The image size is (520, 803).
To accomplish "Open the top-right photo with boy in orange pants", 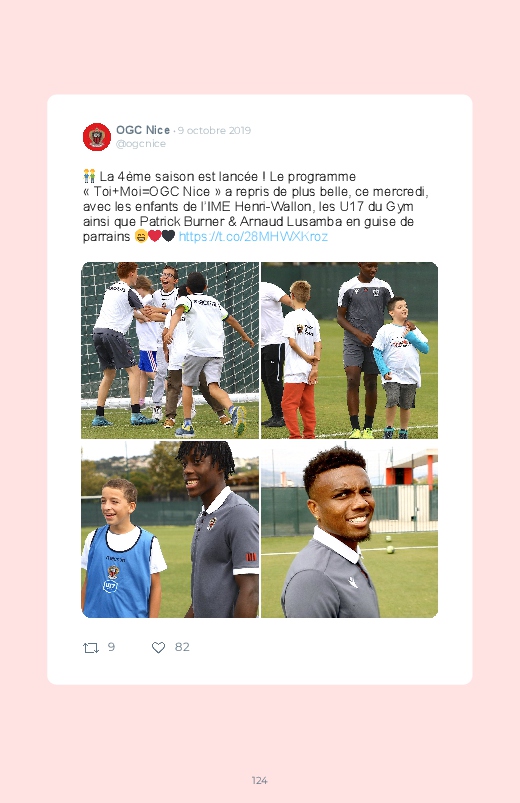I will [x=349, y=350].
